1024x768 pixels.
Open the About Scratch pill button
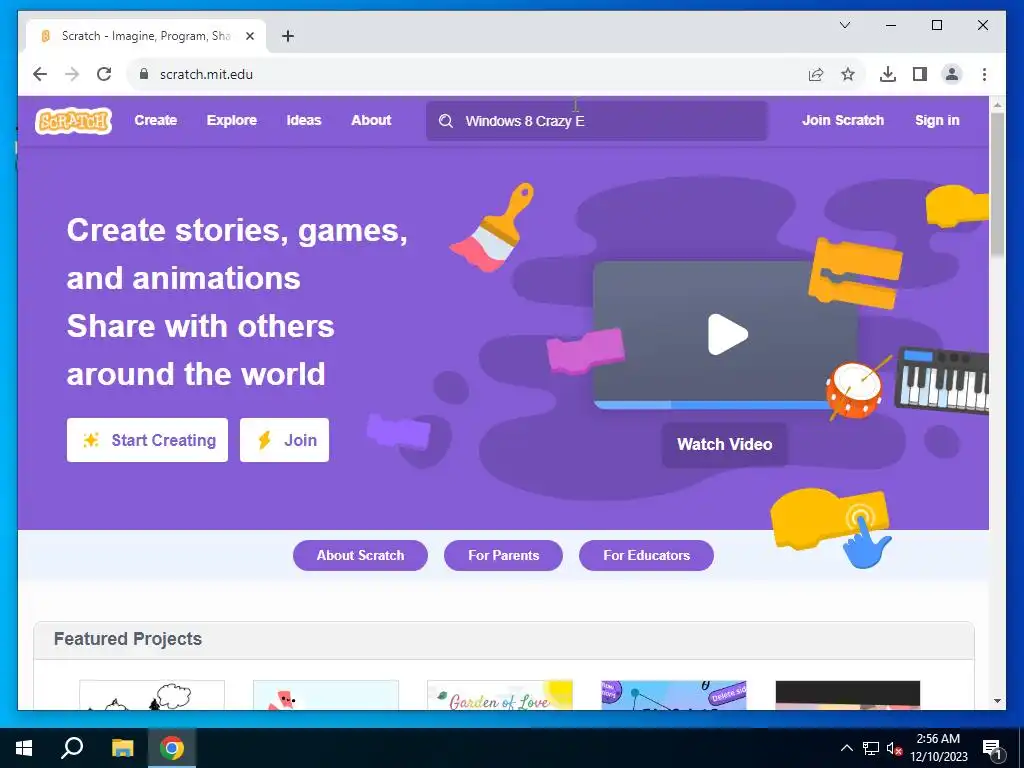pos(360,555)
